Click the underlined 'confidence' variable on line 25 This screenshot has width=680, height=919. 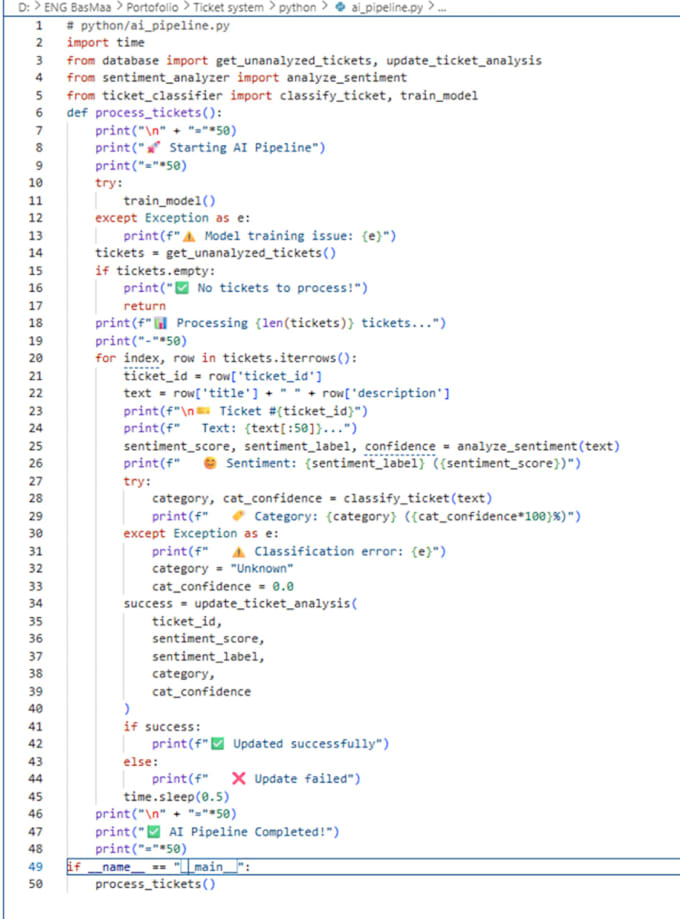400,446
